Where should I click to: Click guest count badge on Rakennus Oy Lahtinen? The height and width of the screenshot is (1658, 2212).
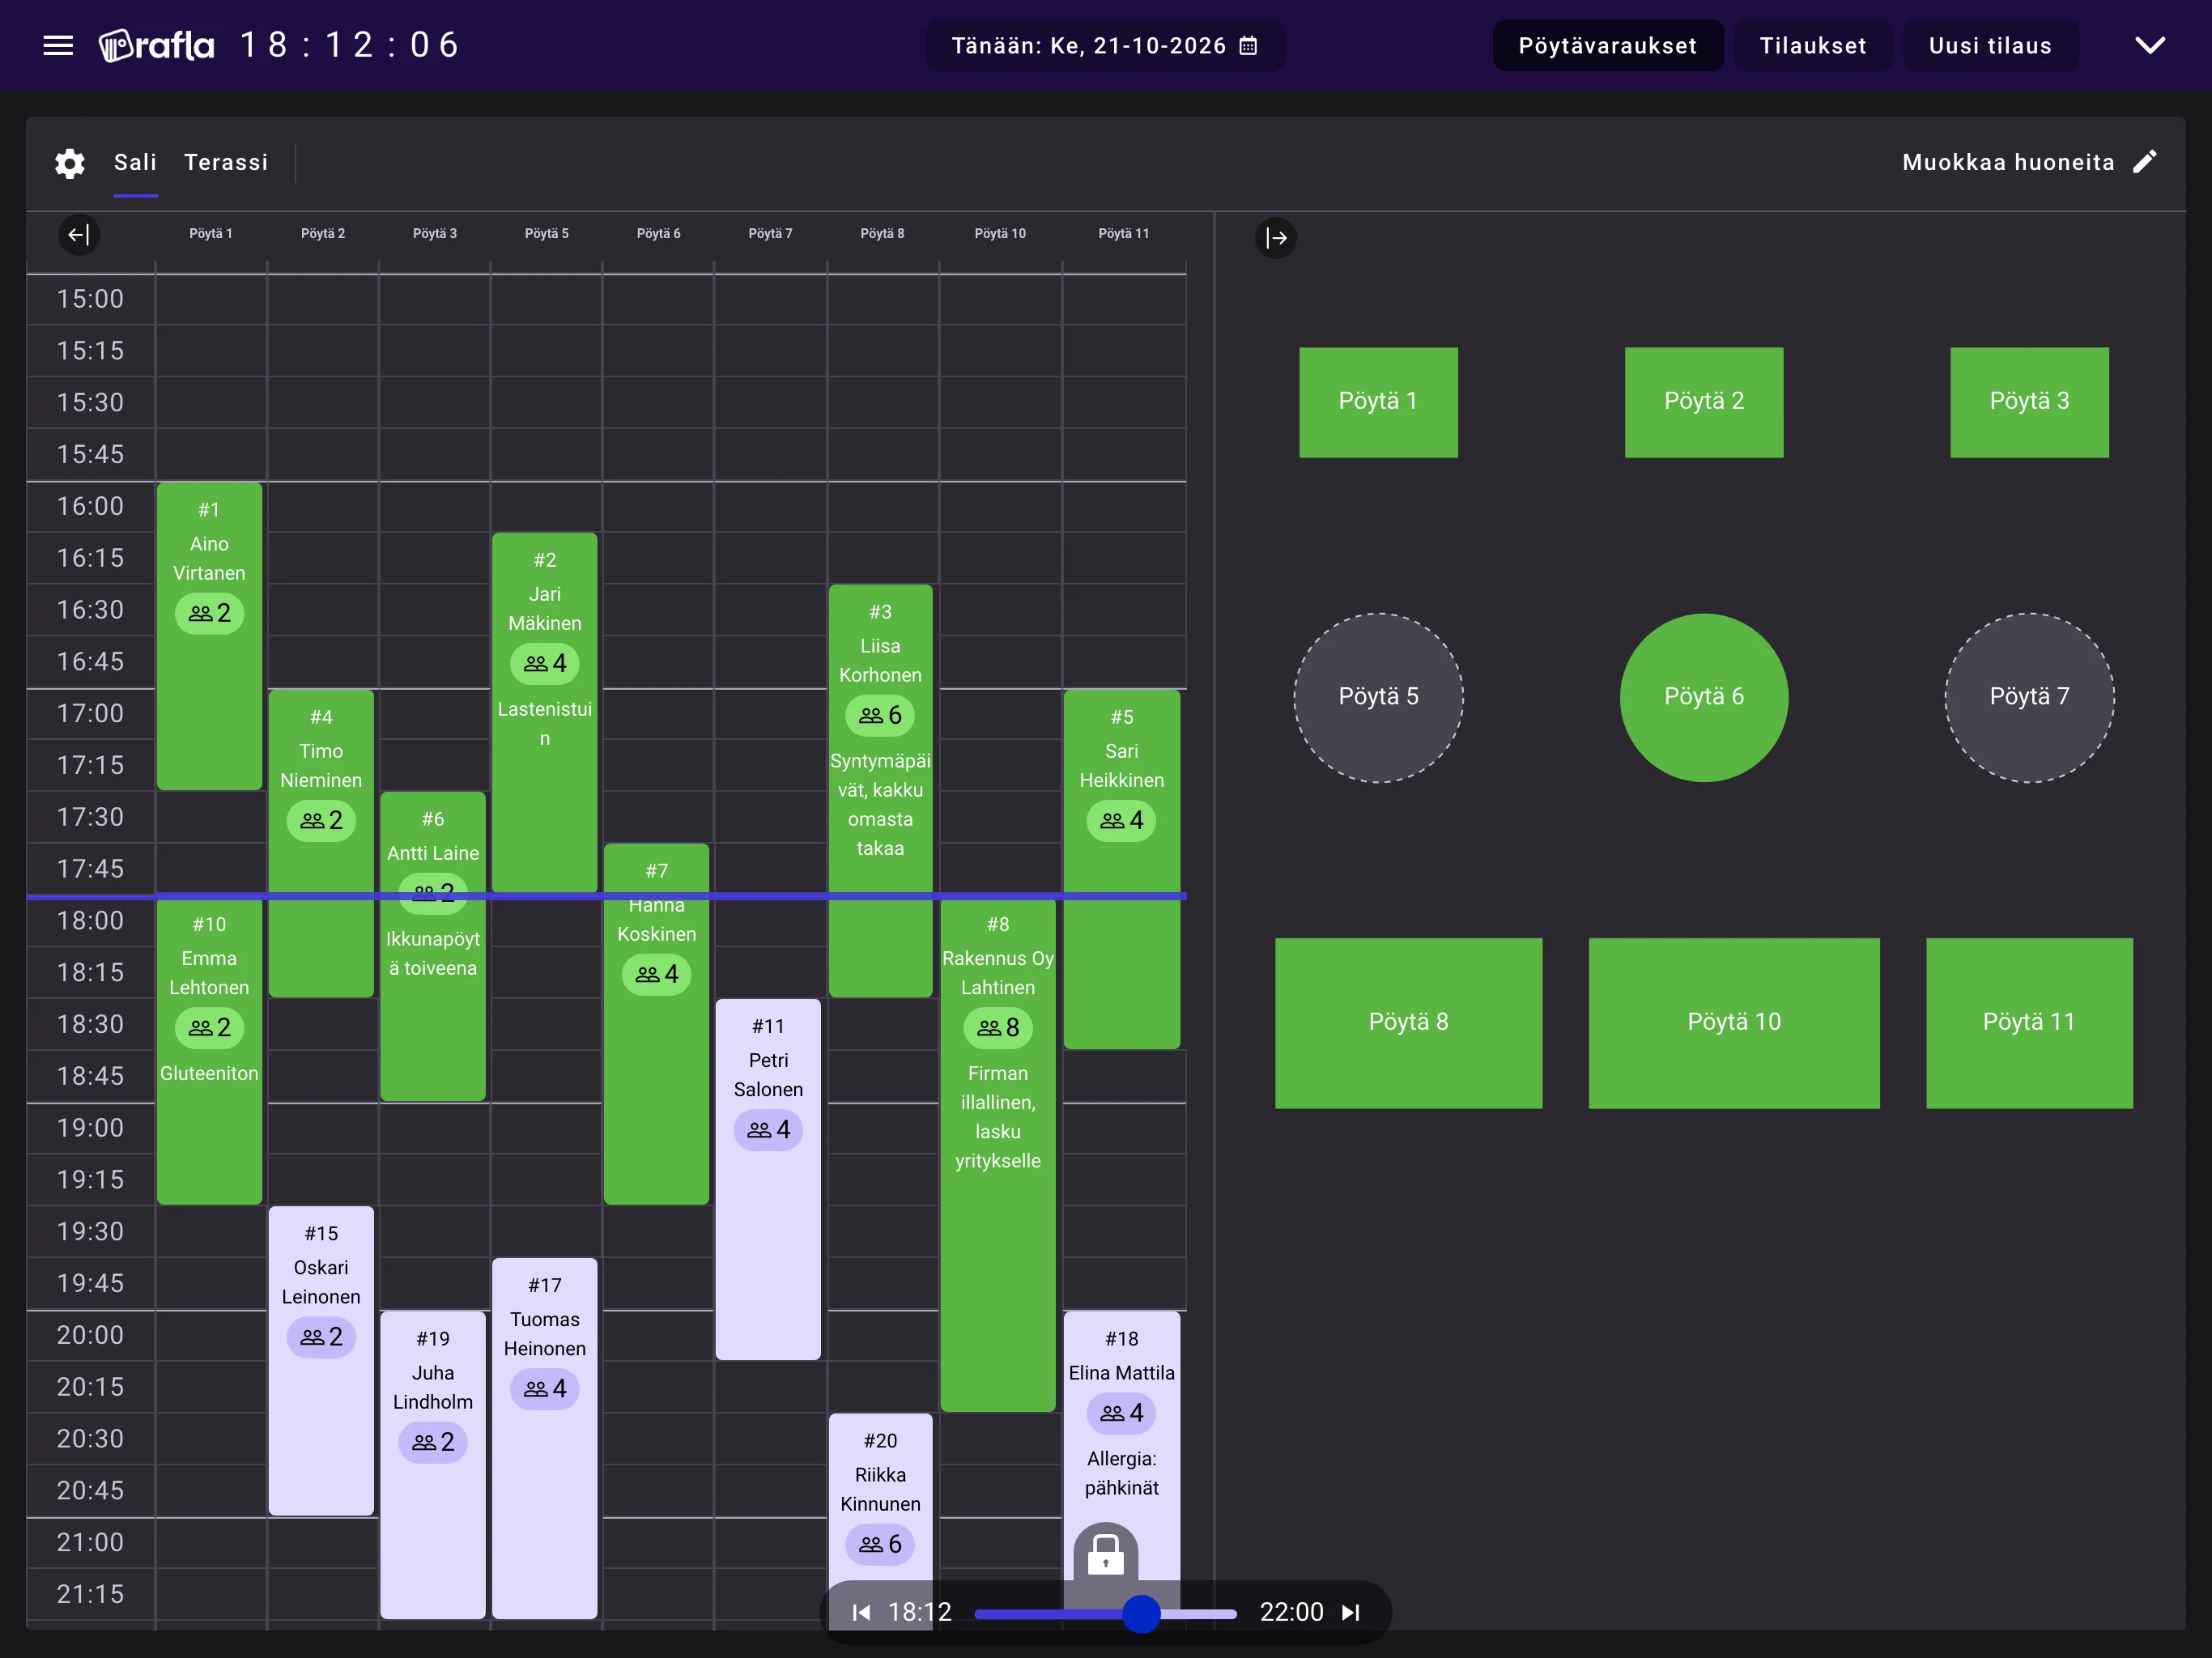click(998, 1027)
